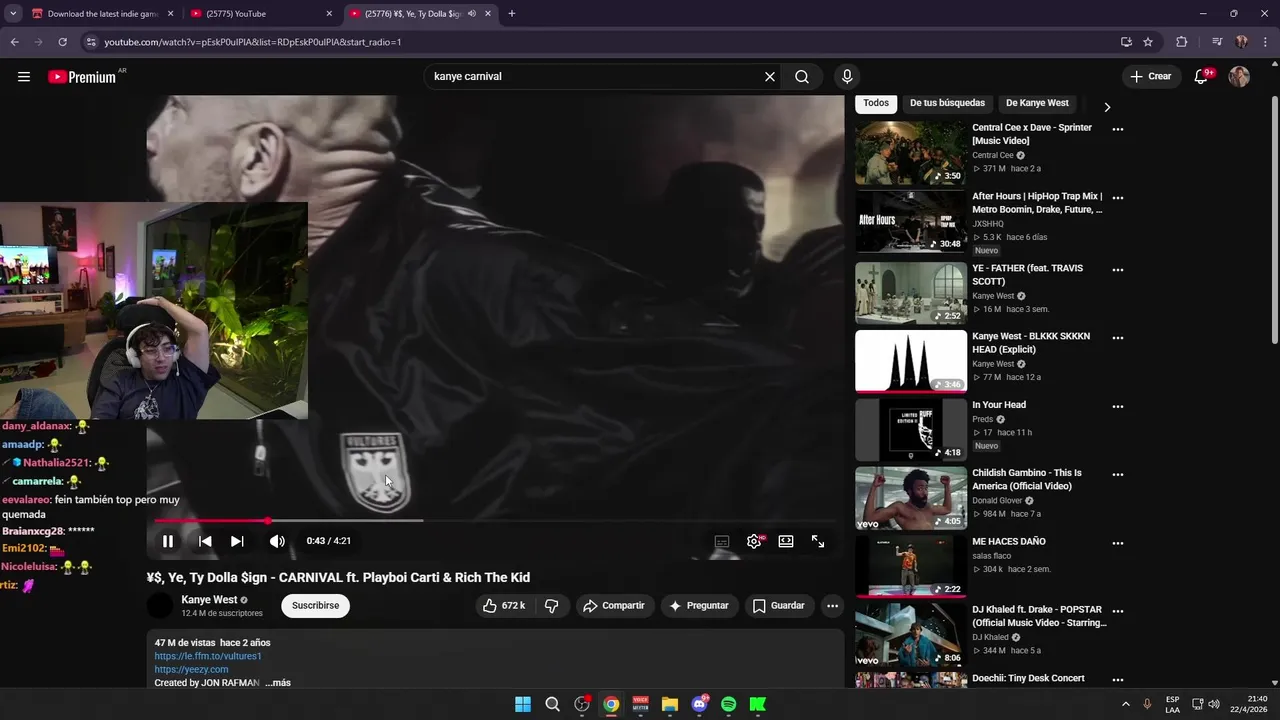This screenshot has height=720, width=1280.
Task: Select the Todos filter chip
Action: point(876,103)
